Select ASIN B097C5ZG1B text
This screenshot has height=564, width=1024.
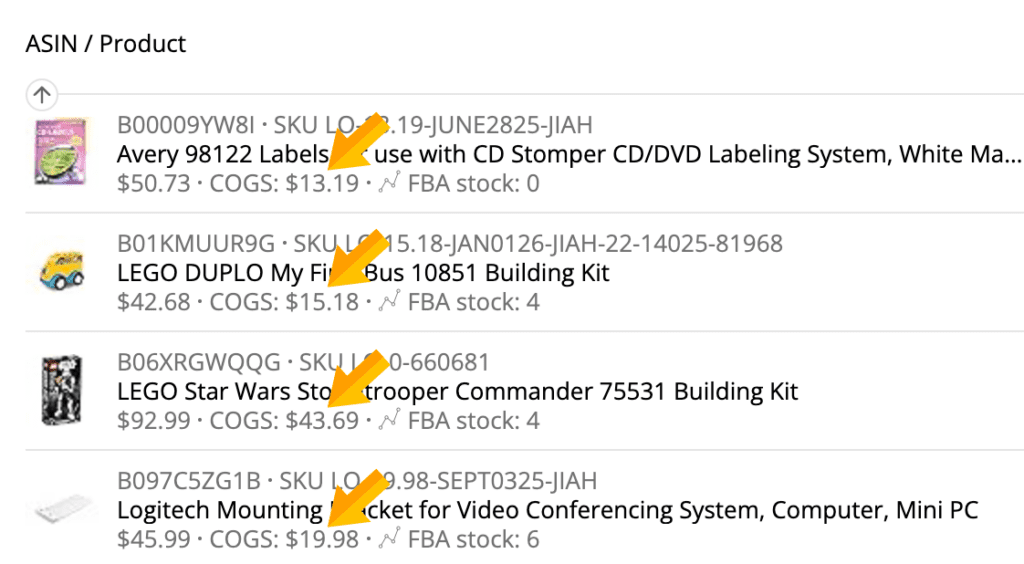189,480
